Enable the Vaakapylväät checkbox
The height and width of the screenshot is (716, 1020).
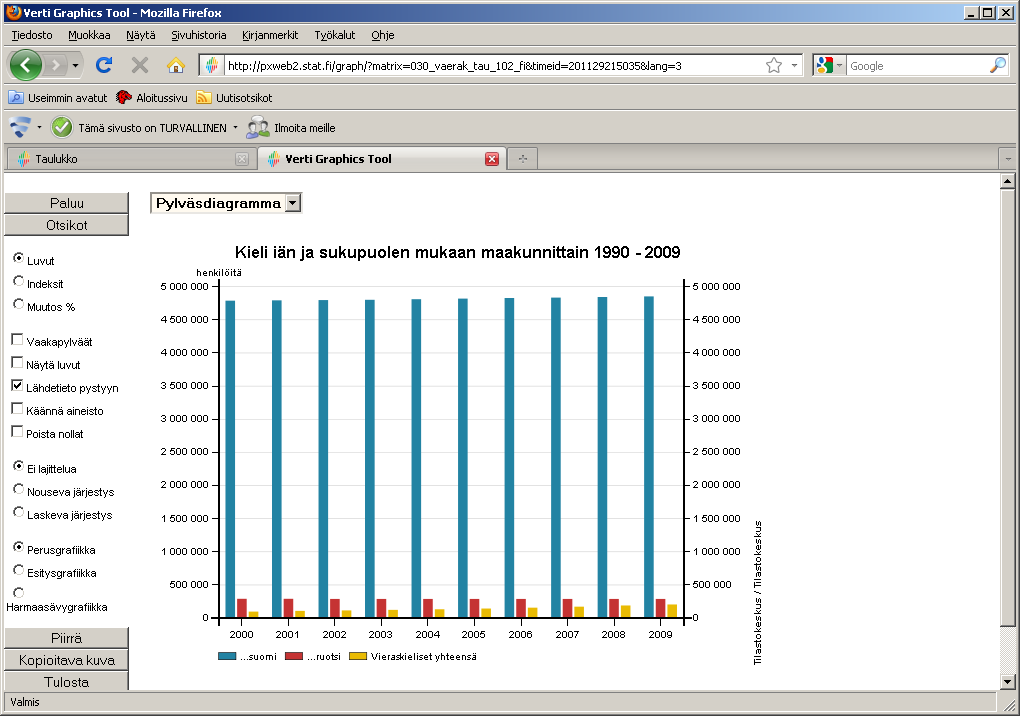[18, 339]
